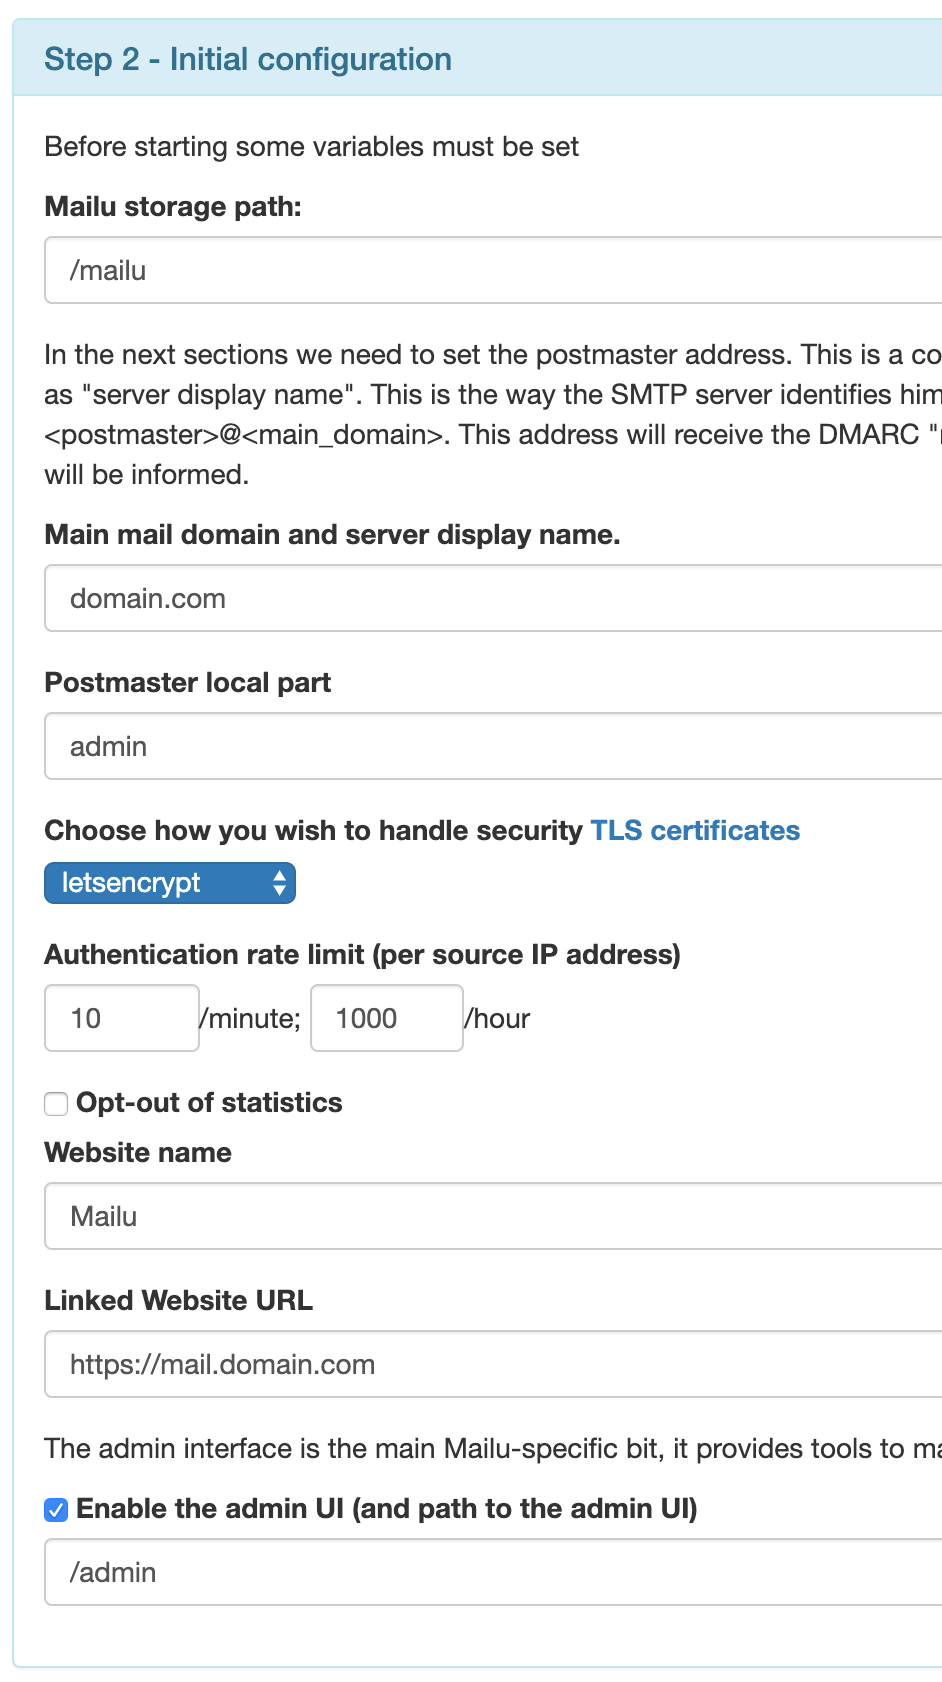Click the per-minute rate limit field
The image size is (942, 1682).
pyautogui.click(x=122, y=1018)
